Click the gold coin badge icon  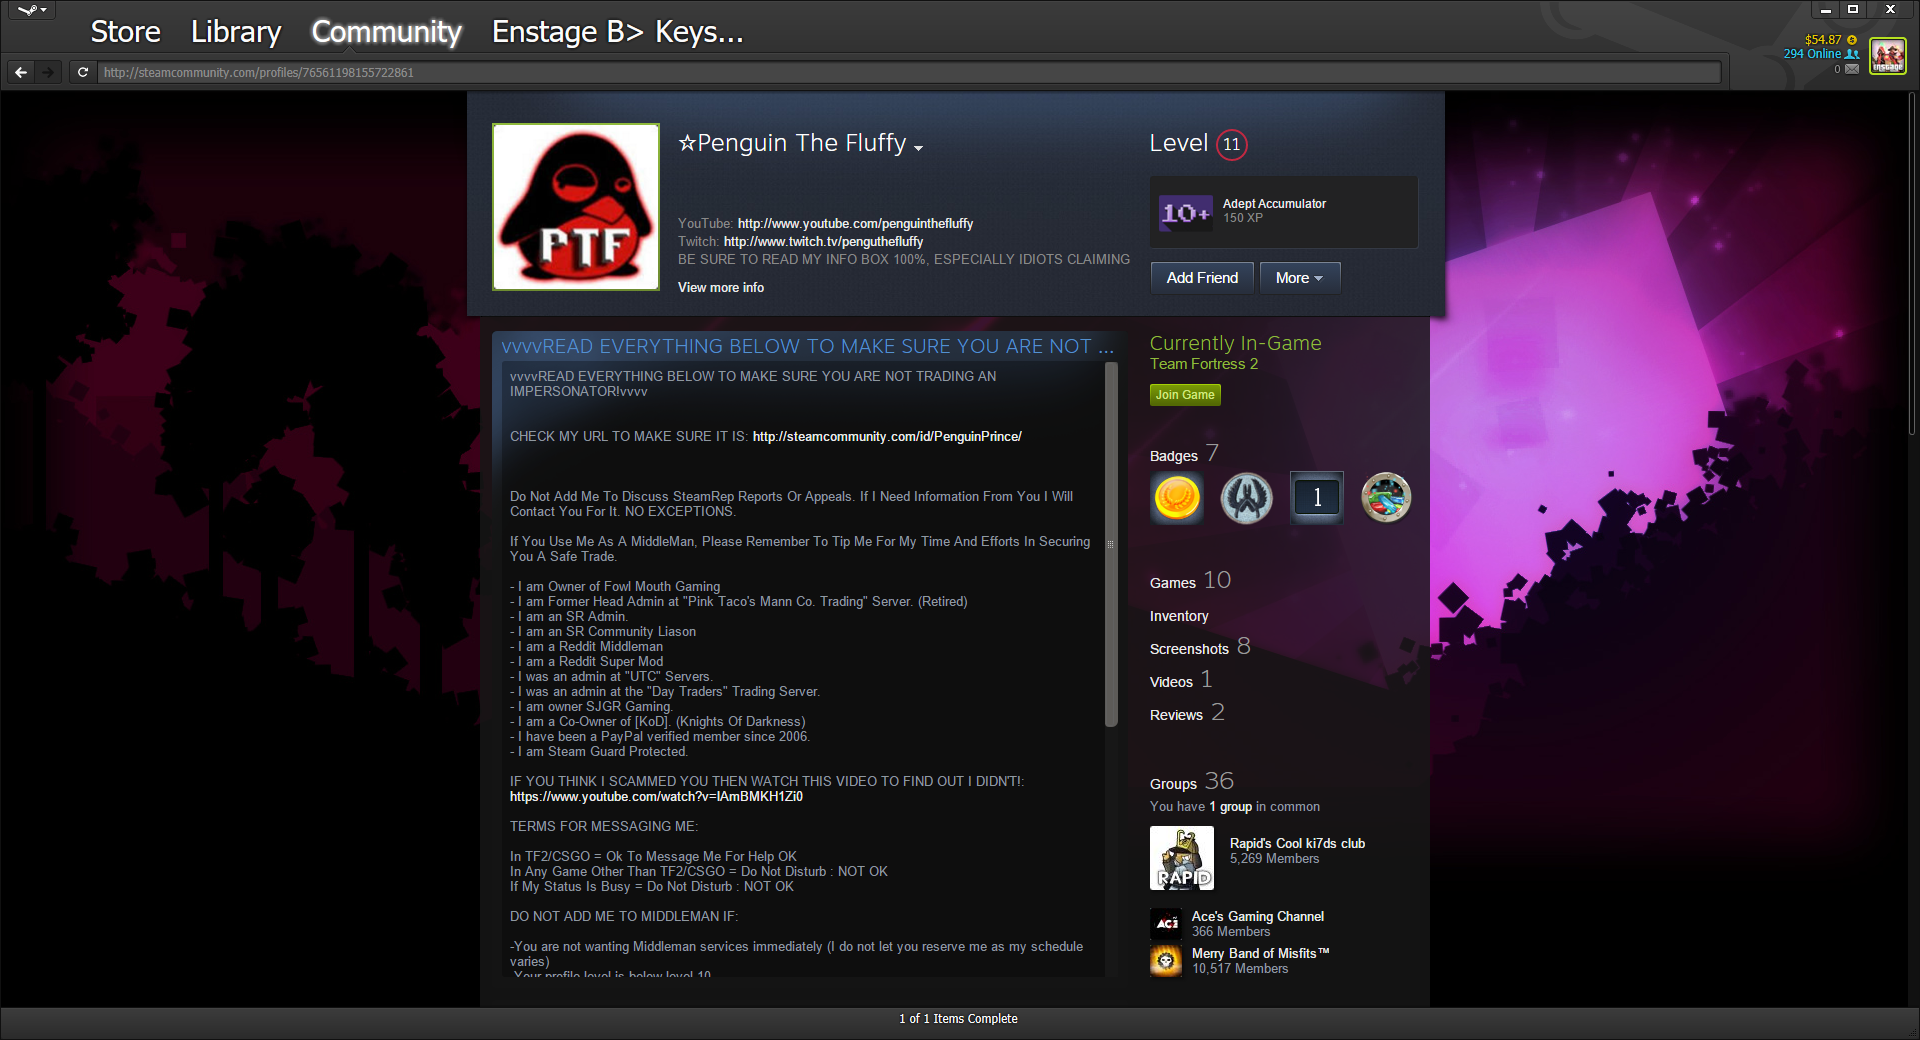[x=1177, y=497]
